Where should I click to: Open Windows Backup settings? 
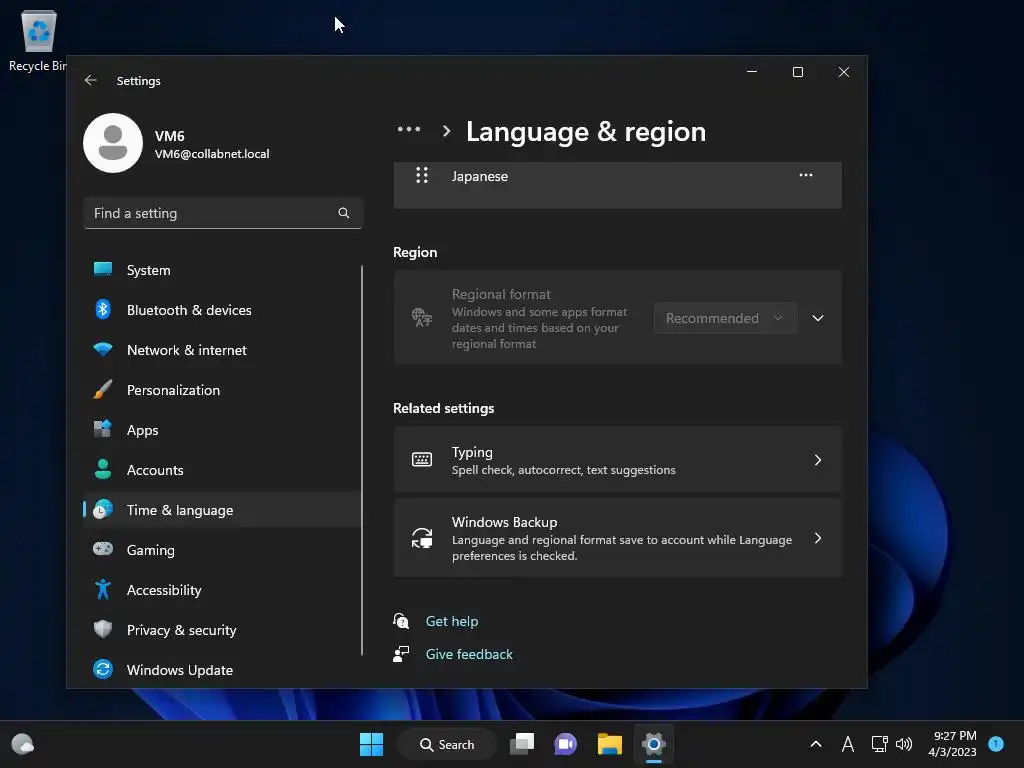click(617, 538)
